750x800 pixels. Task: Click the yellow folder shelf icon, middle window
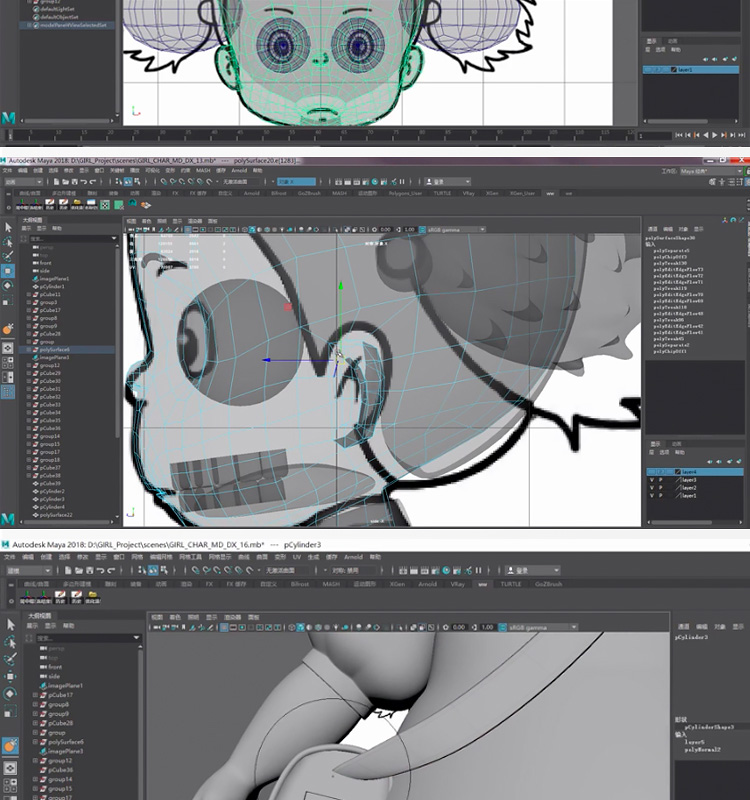[x=78, y=205]
